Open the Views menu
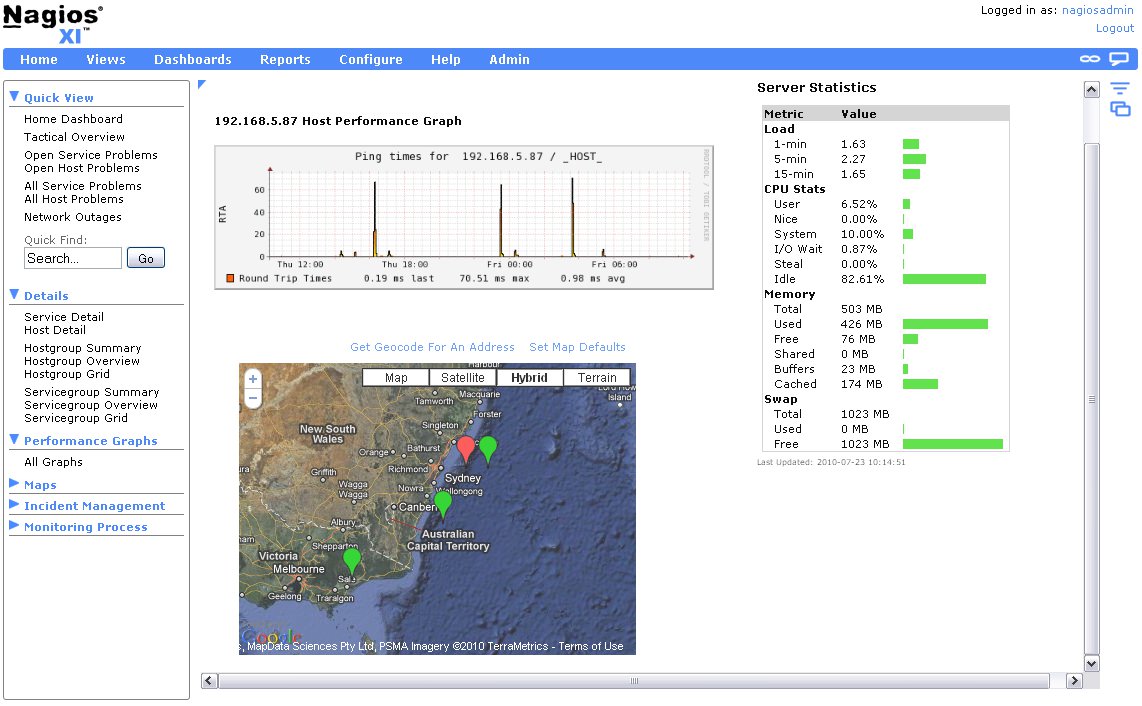Viewport: 1142px width, 706px height. click(106, 60)
